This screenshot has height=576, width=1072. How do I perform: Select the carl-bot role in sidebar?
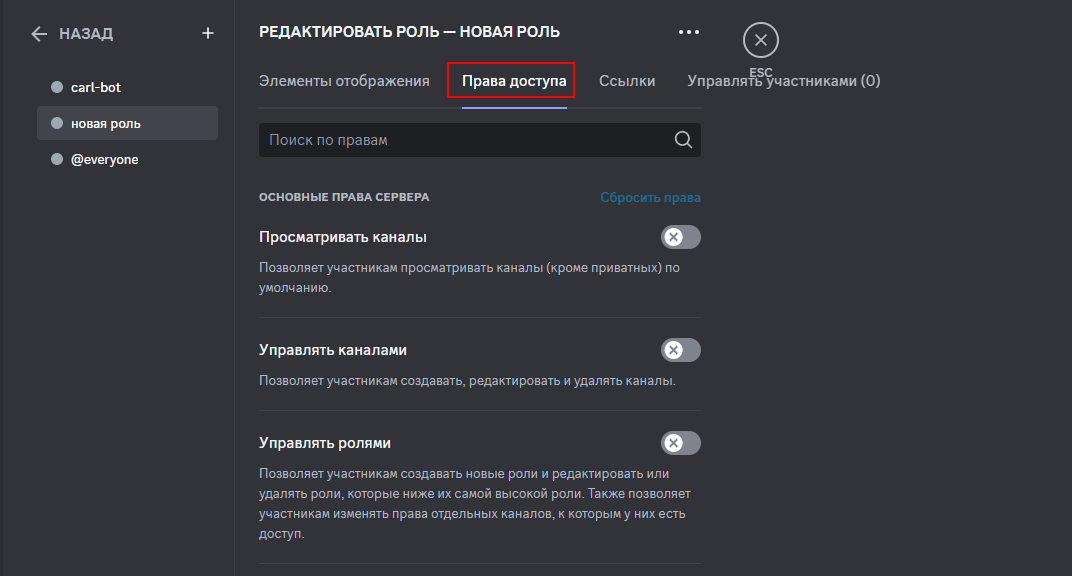pos(96,87)
